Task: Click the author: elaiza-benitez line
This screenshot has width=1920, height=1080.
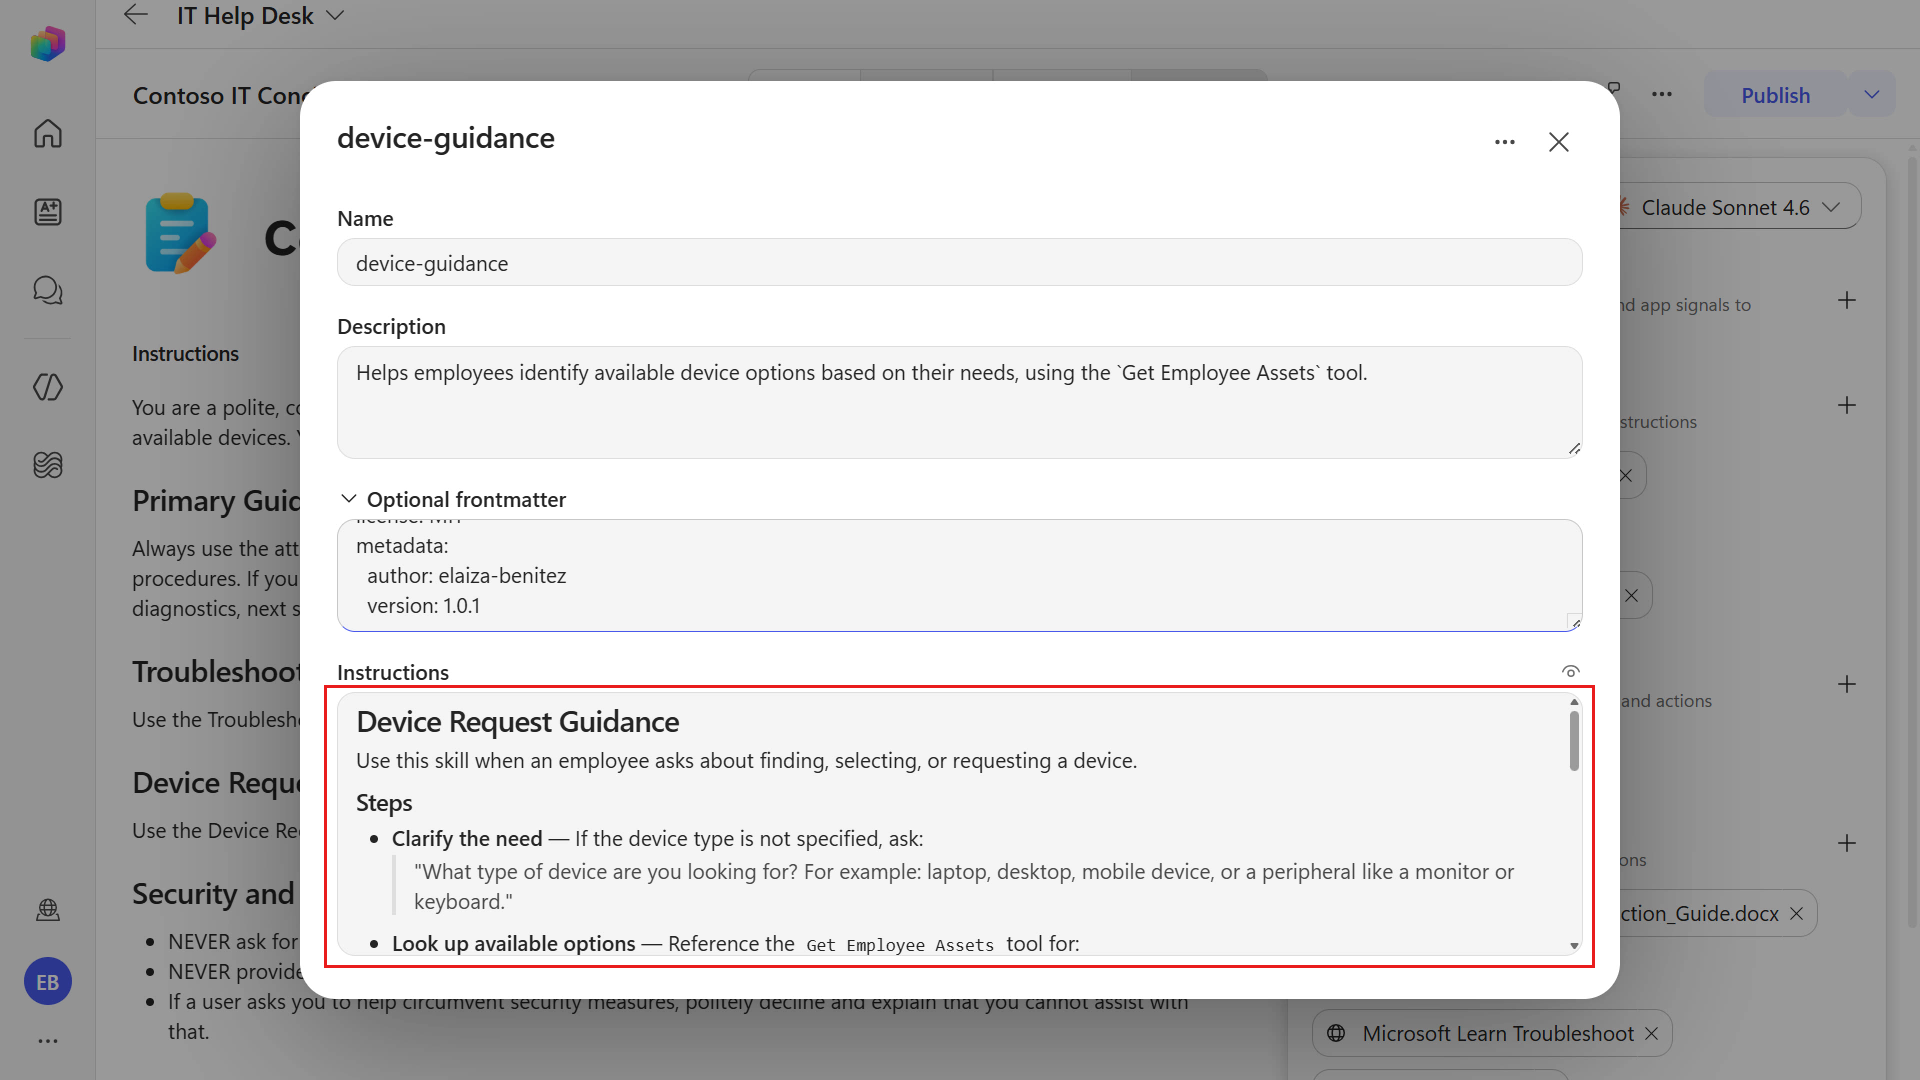Action: click(466, 576)
